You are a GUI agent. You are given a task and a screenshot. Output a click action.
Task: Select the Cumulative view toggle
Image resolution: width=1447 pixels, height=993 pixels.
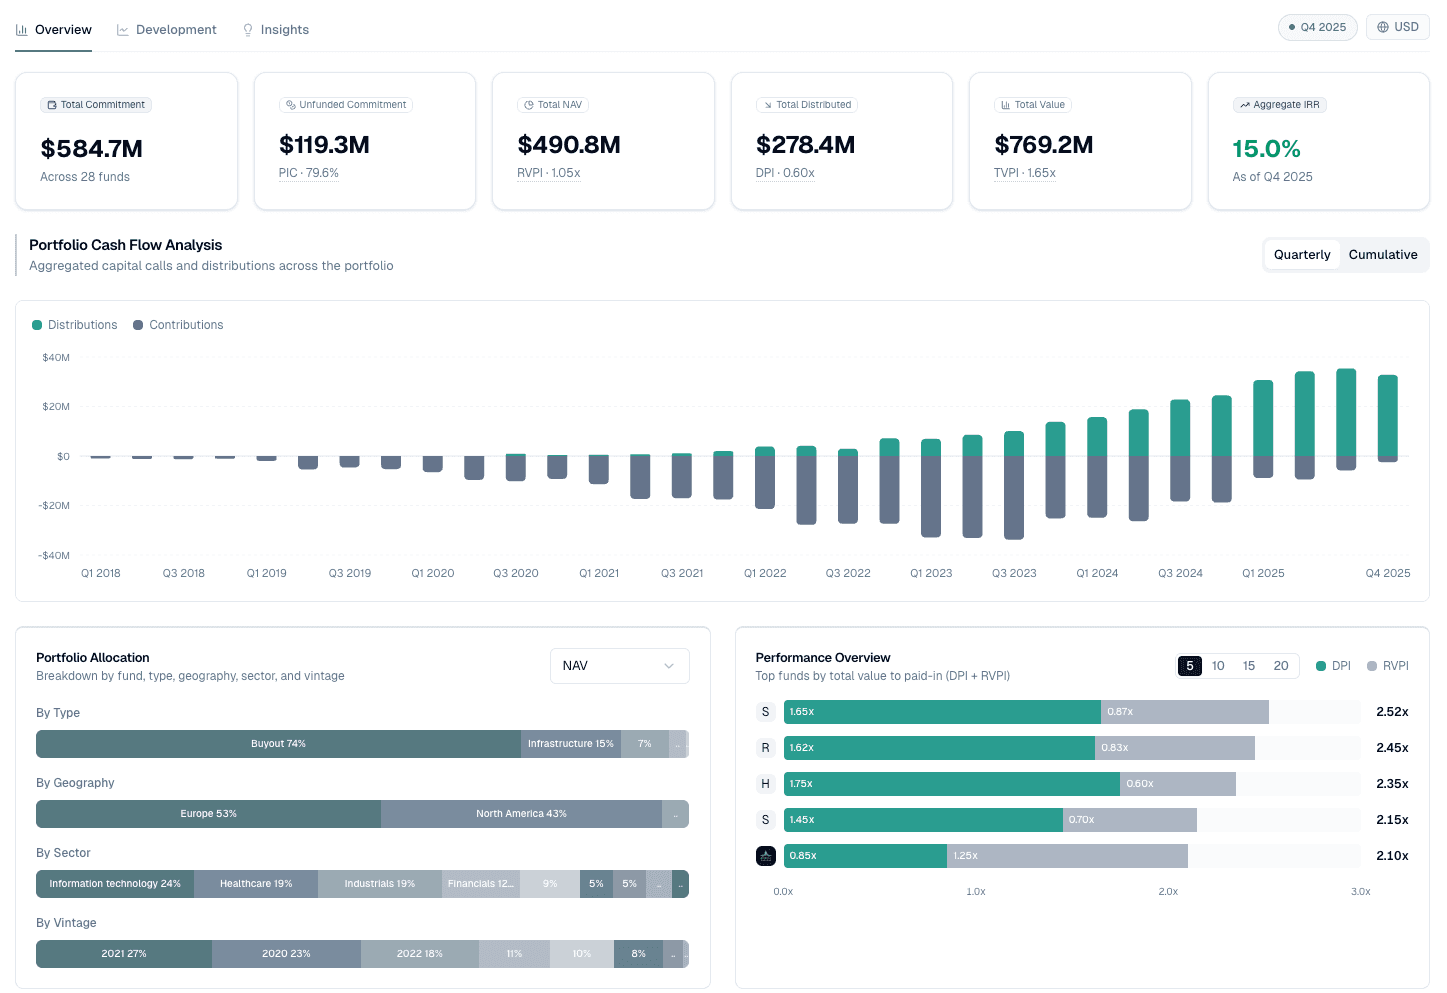(1383, 255)
